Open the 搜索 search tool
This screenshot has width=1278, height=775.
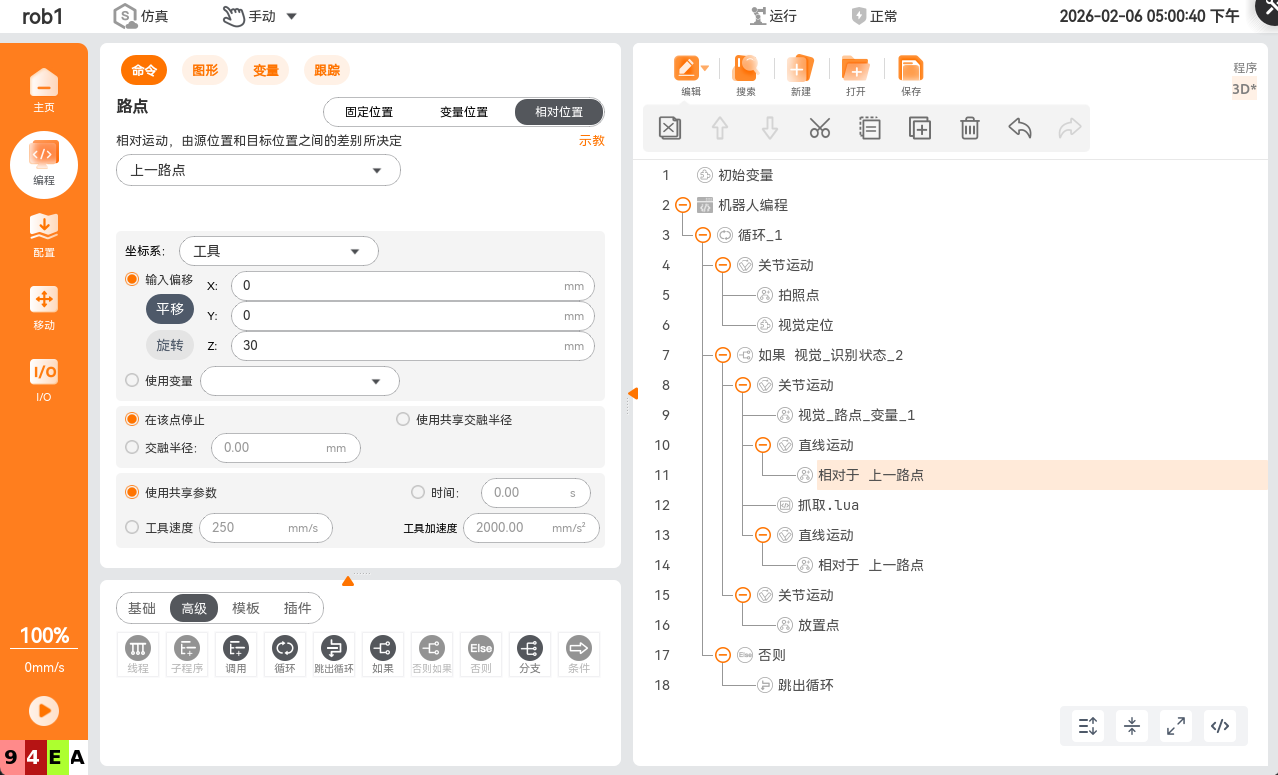tap(745, 74)
